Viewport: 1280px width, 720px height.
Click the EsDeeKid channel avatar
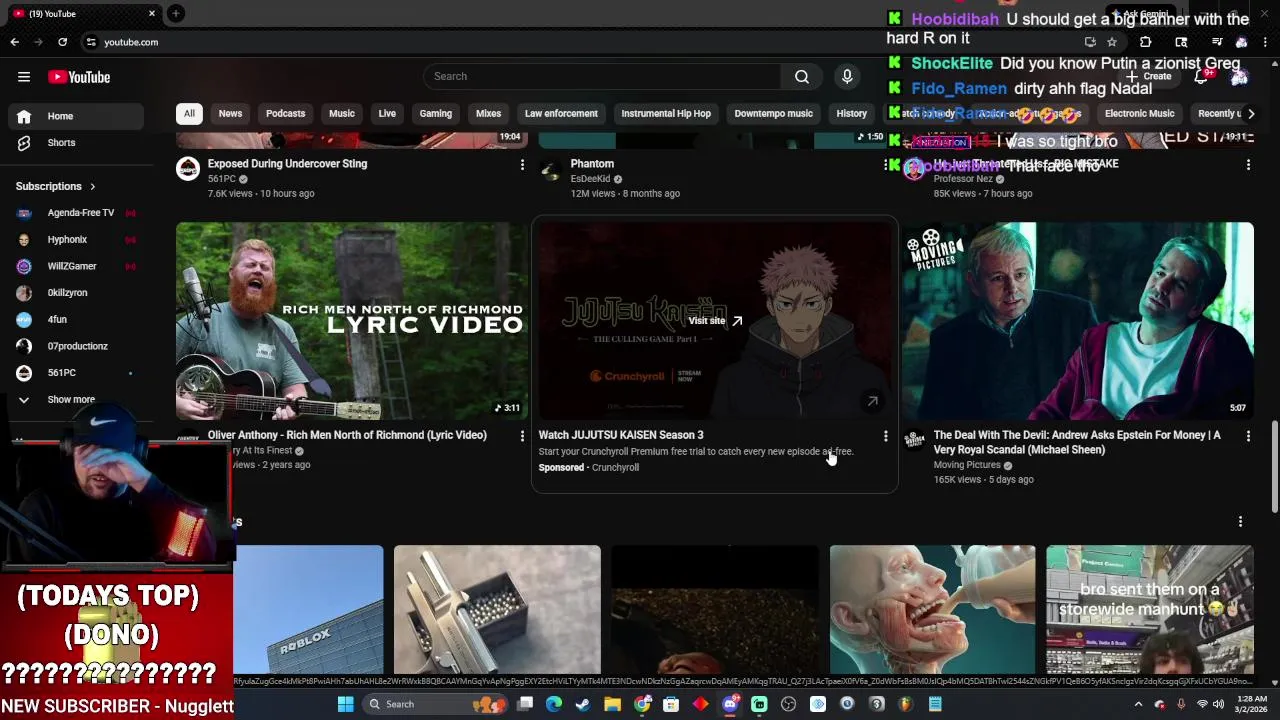[550, 169]
